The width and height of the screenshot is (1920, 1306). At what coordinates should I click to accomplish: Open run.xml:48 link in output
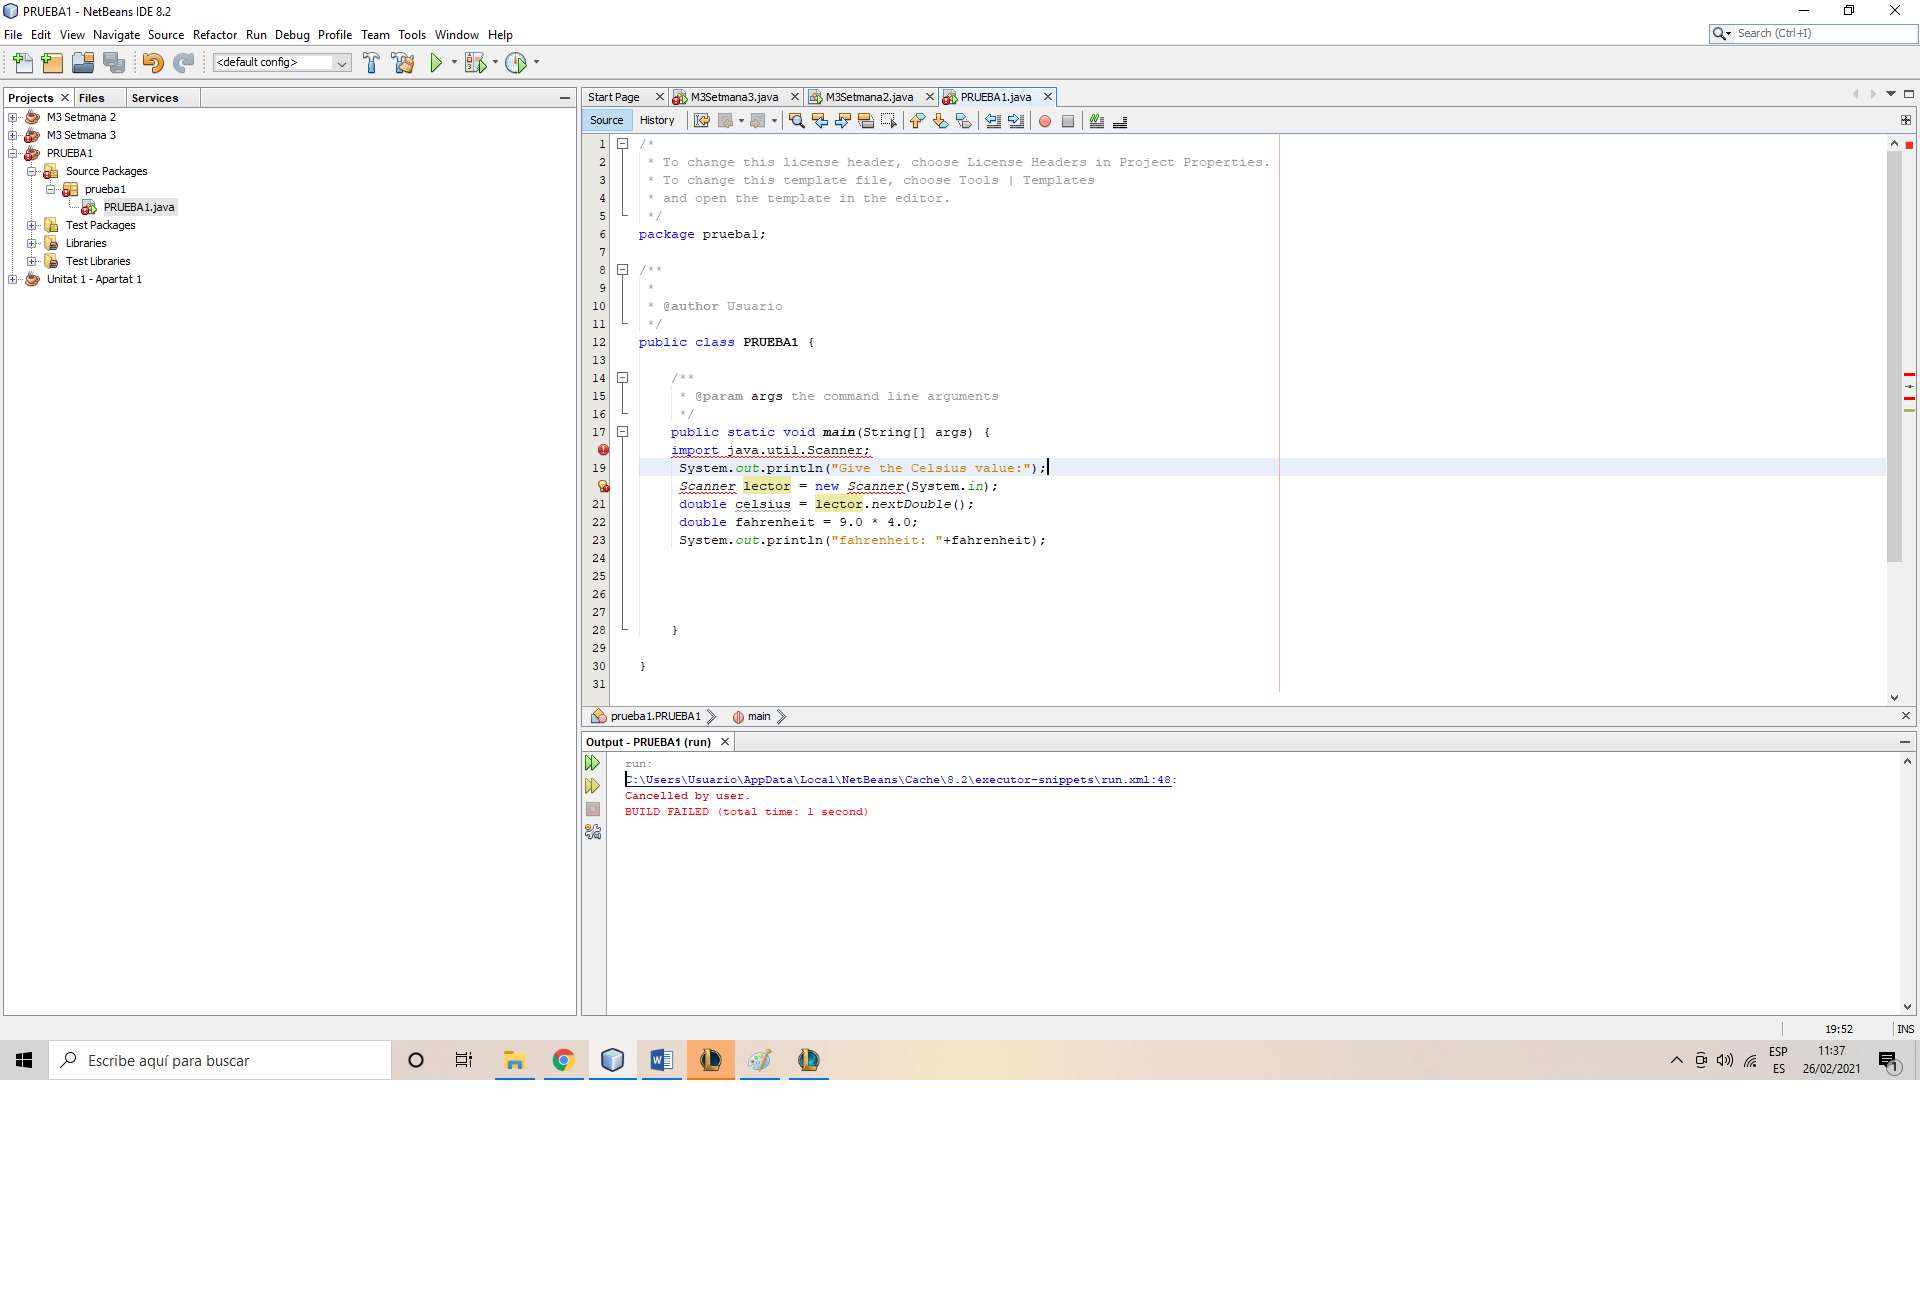coord(900,780)
